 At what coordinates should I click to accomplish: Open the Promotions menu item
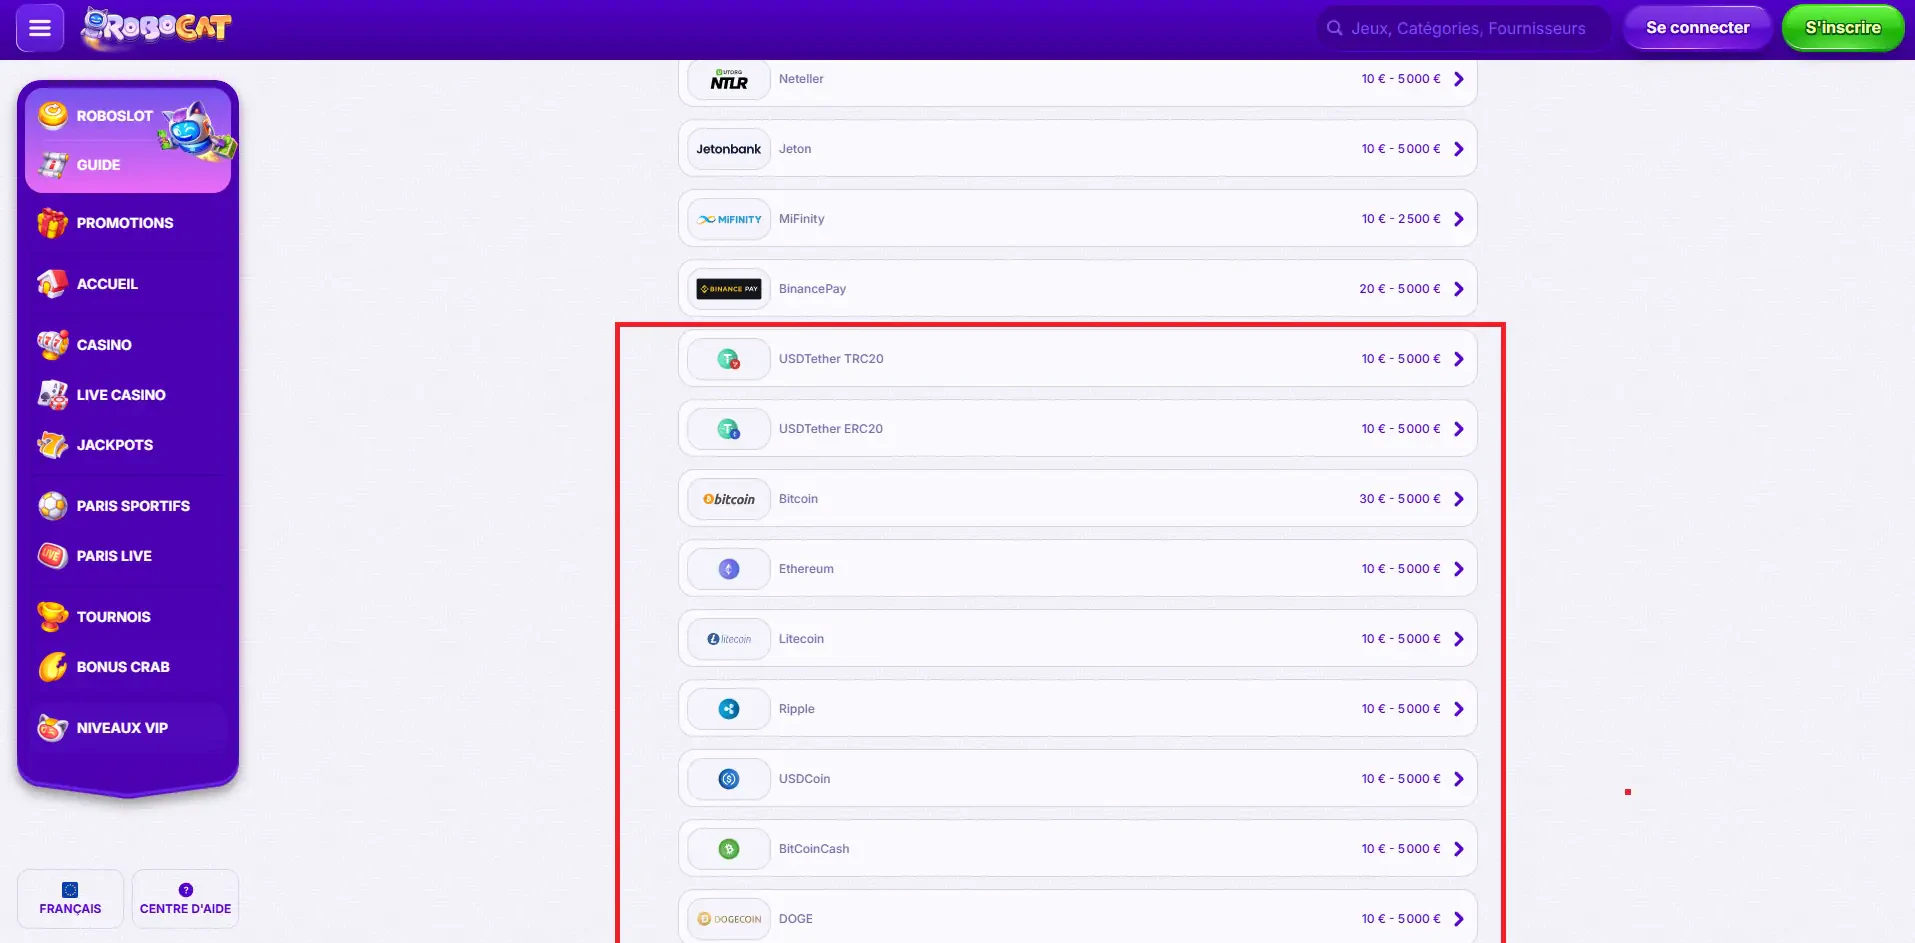click(x=125, y=223)
